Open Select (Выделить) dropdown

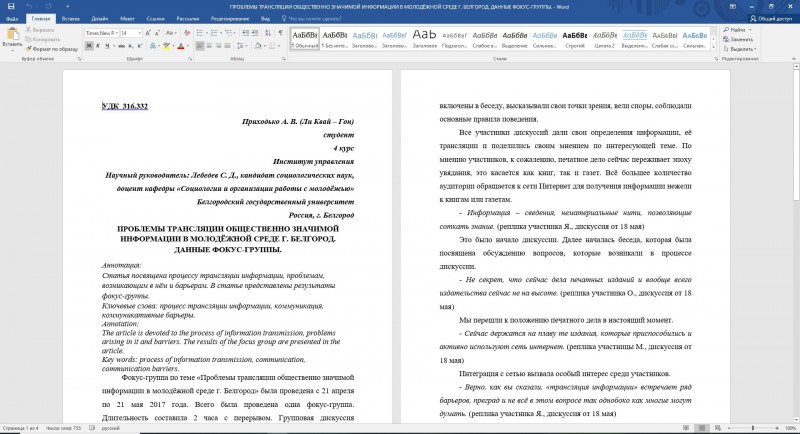click(x=740, y=49)
